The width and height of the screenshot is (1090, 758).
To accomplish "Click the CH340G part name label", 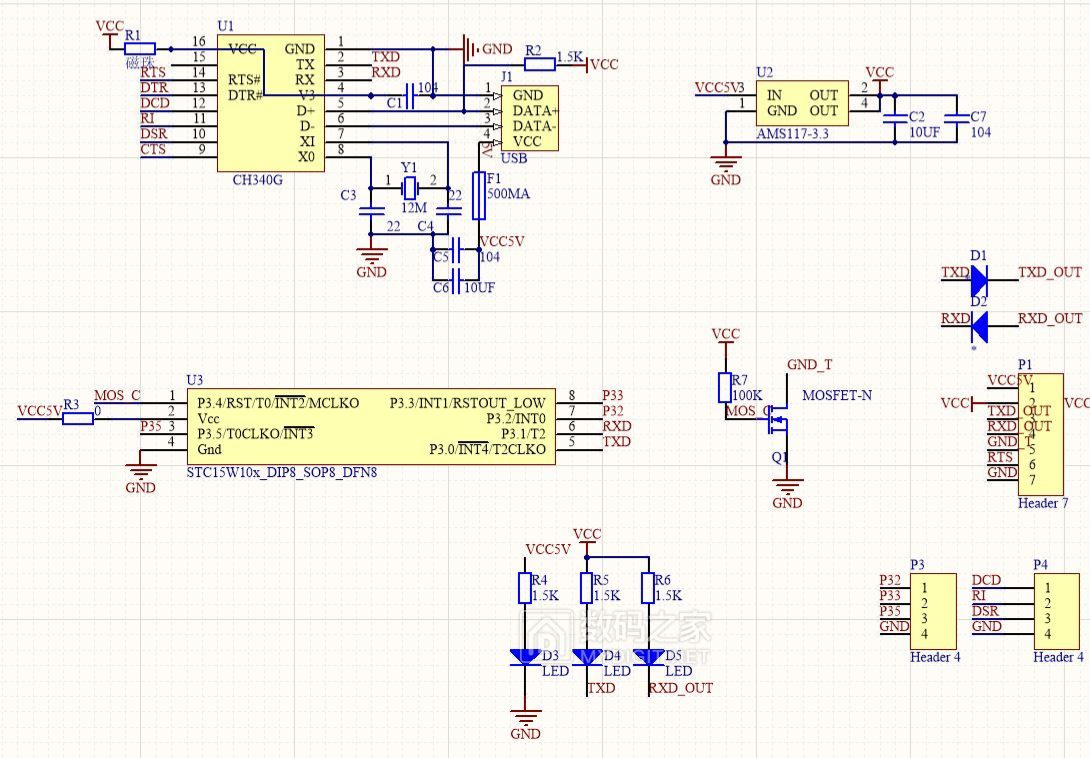I will coord(257,180).
